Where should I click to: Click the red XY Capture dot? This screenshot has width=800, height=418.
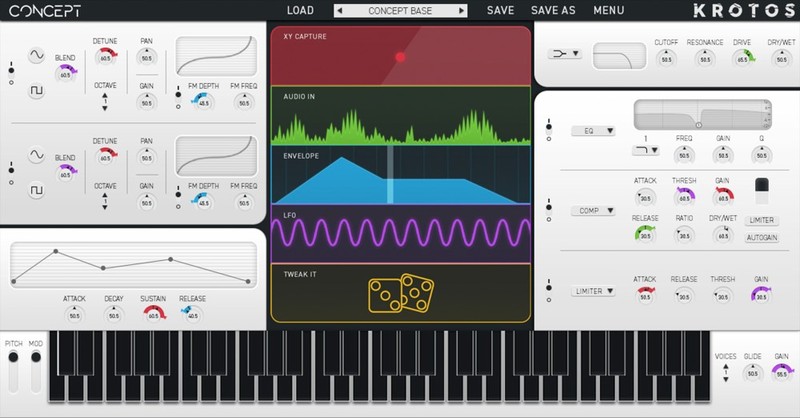(x=401, y=57)
